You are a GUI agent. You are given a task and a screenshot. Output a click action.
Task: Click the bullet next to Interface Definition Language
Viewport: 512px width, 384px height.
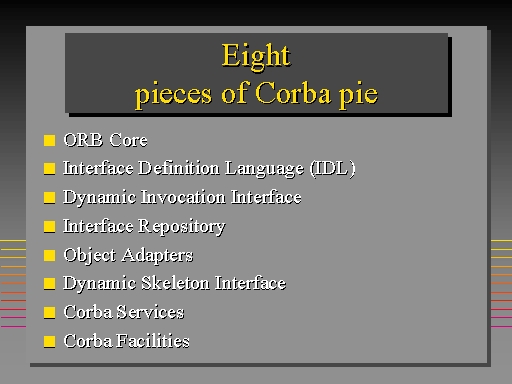(49, 168)
